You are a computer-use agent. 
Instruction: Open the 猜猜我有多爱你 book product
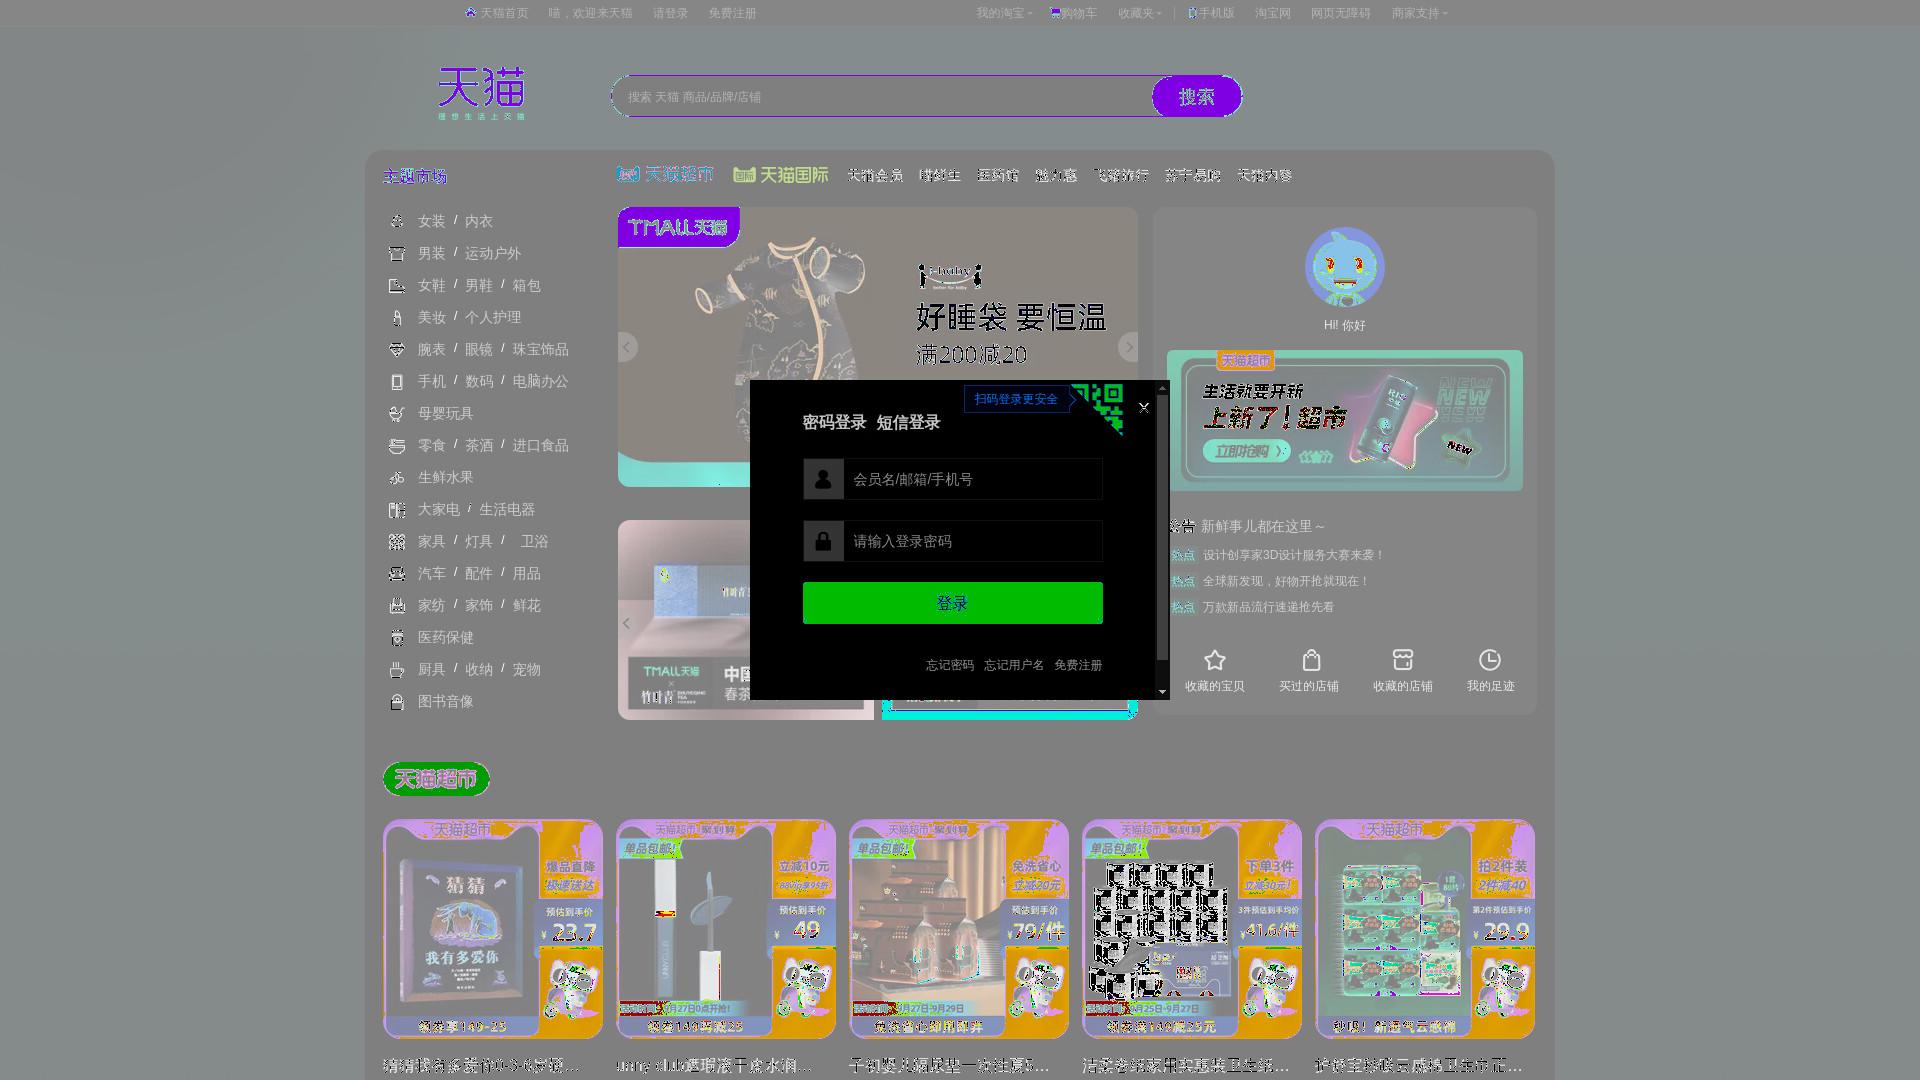coord(493,929)
